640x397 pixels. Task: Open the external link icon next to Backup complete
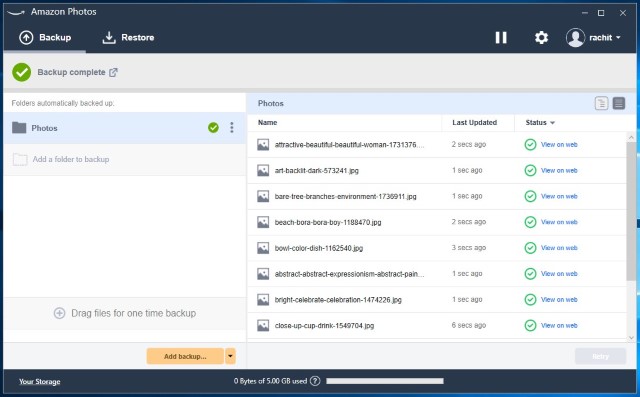(x=113, y=72)
